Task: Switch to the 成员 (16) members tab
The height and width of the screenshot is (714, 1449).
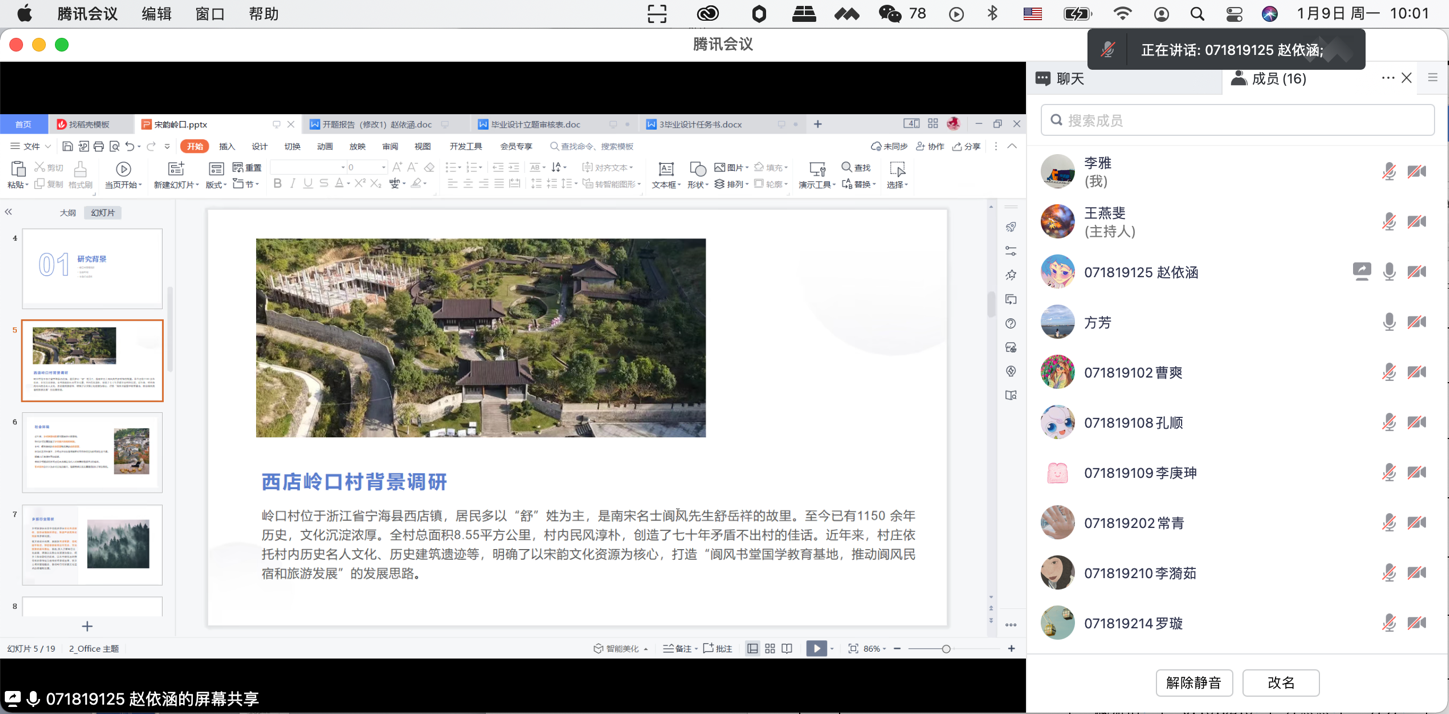Action: point(1268,79)
